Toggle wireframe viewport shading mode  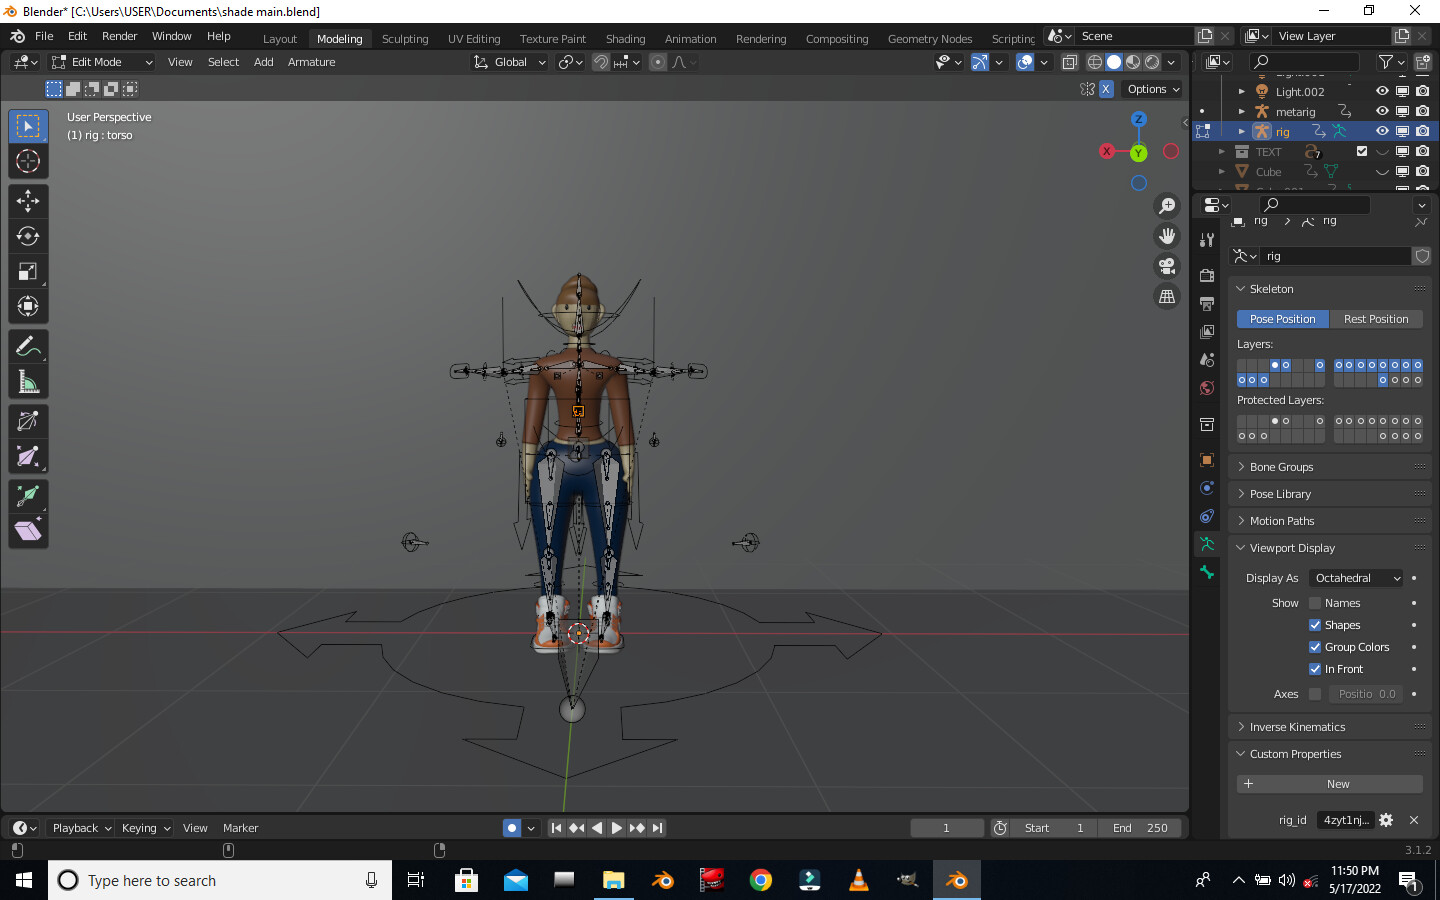click(x=1094, y=61)
